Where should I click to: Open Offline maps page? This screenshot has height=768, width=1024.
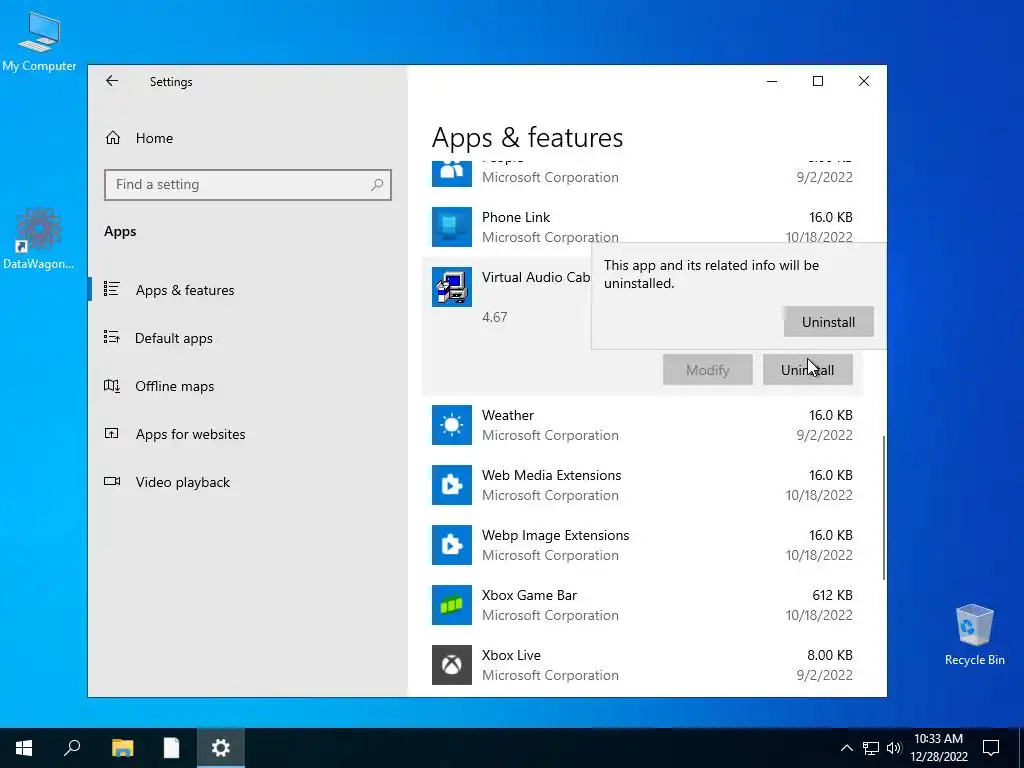coord(174,386)
